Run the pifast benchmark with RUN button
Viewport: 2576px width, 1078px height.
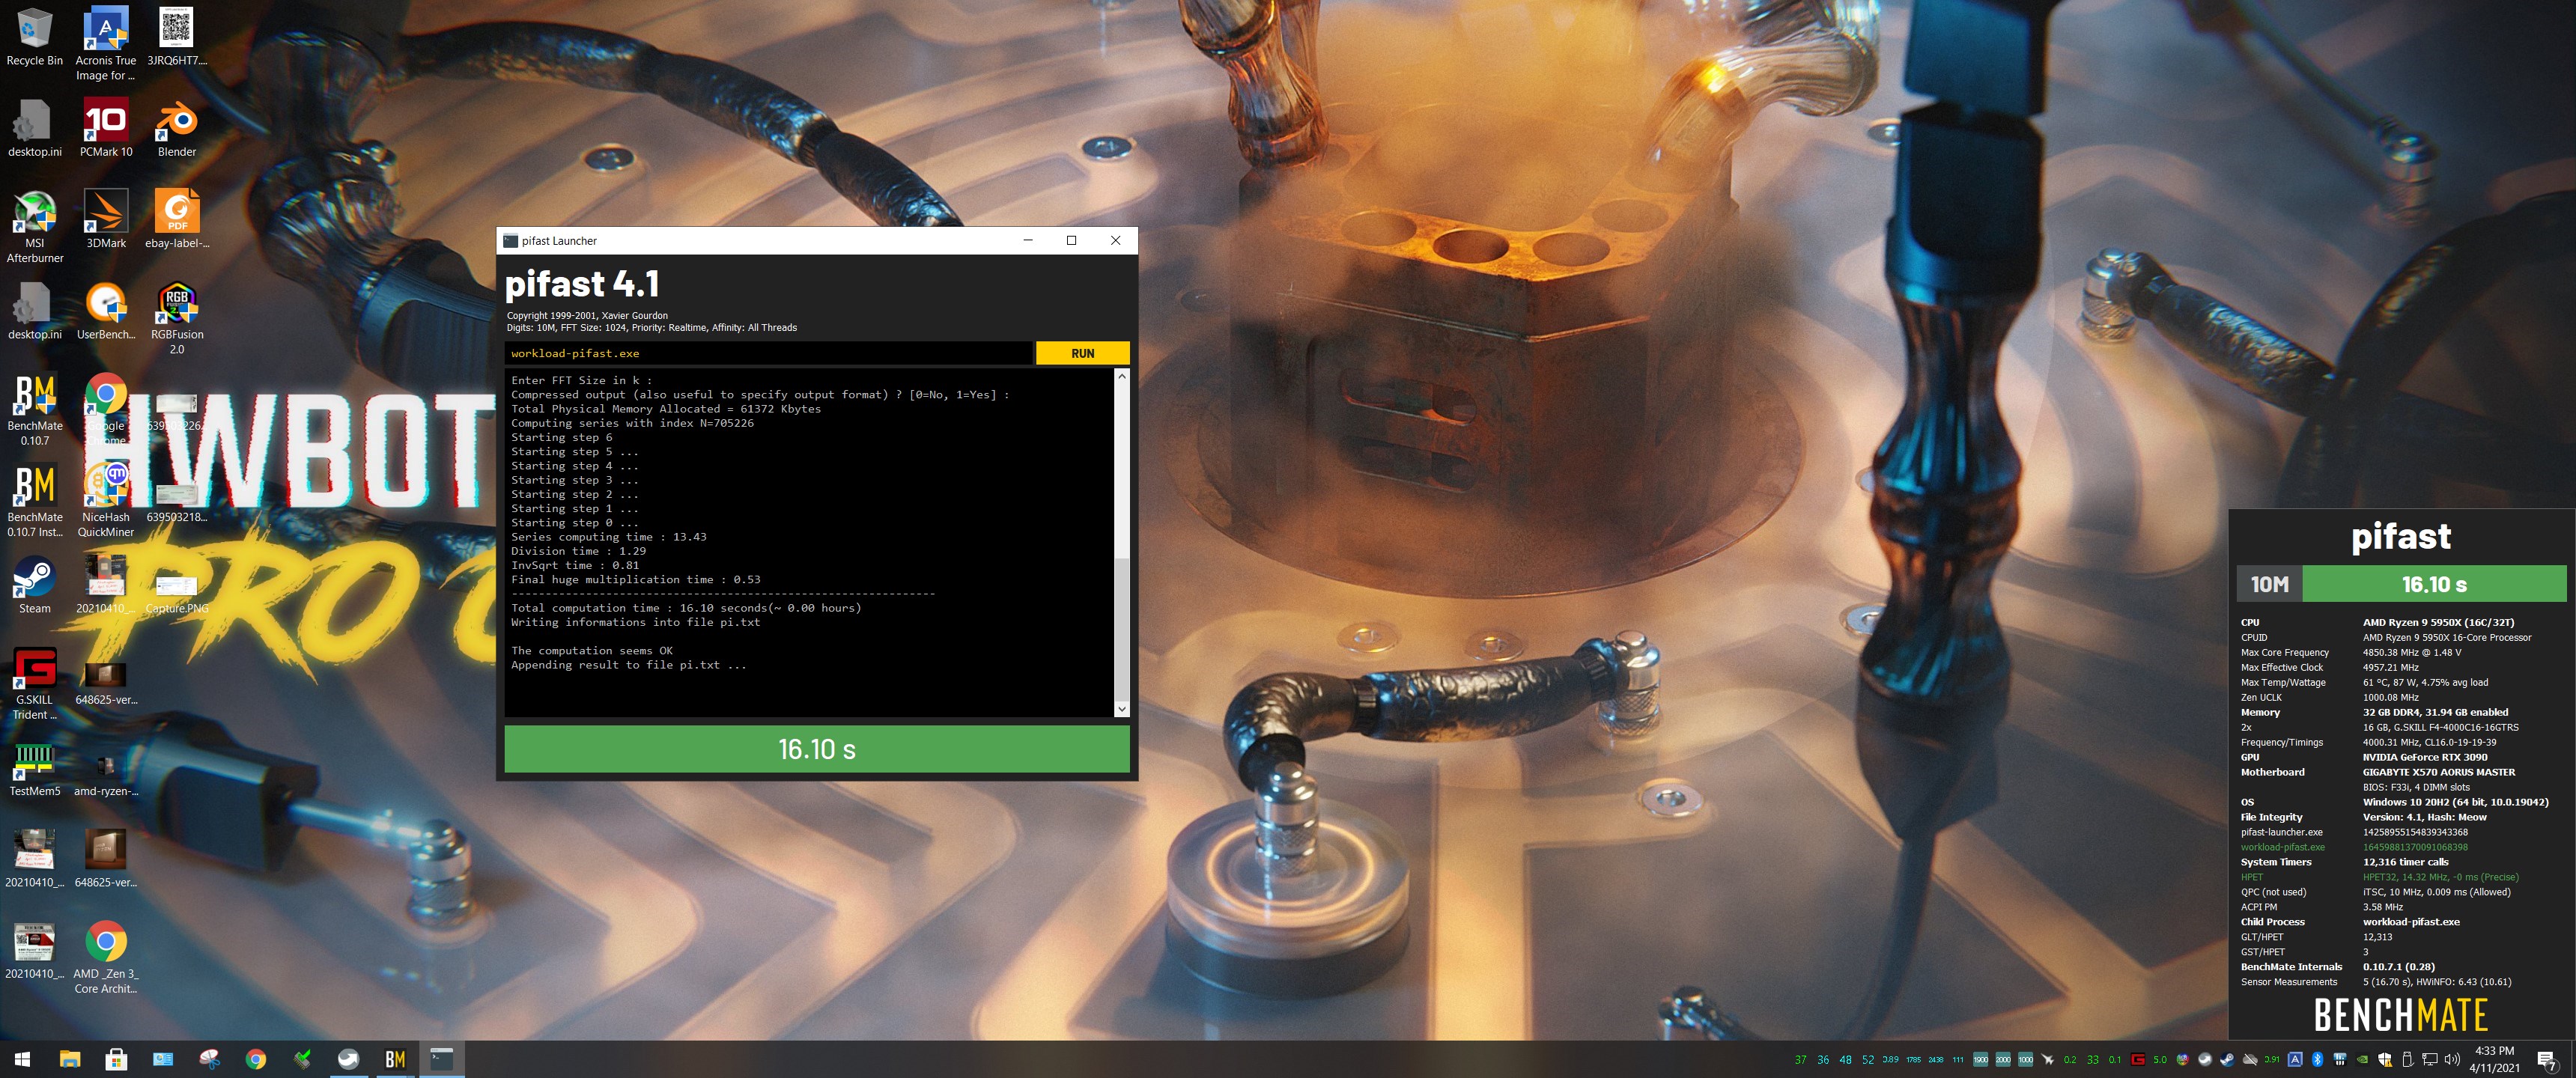[x=1082, y=353]
